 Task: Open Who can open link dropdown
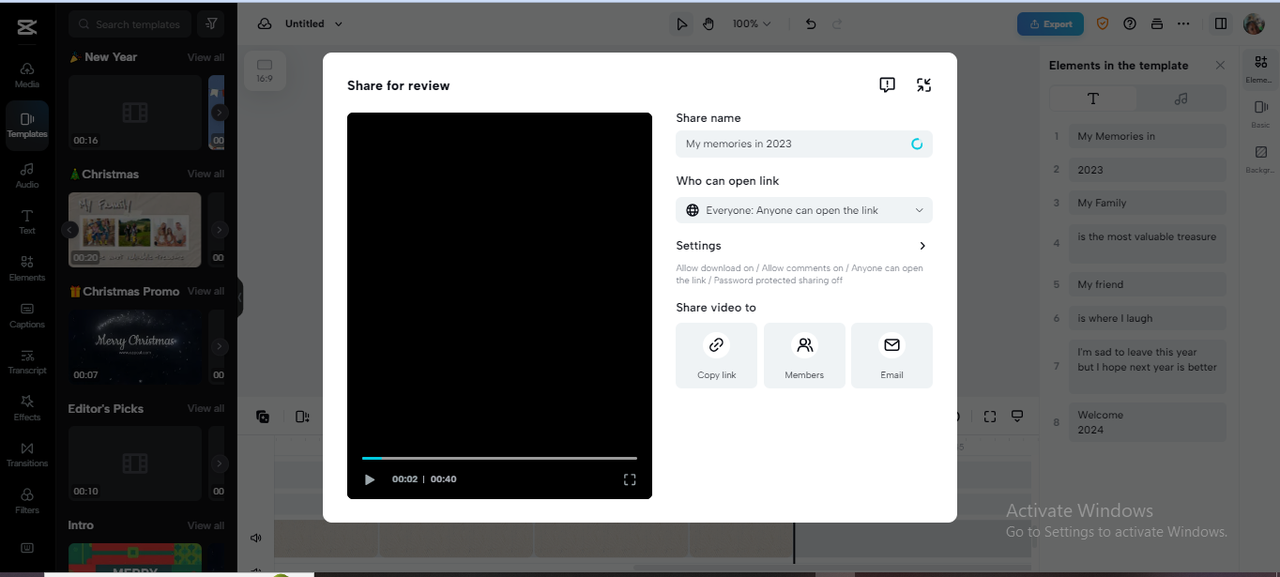pos(804,210)
